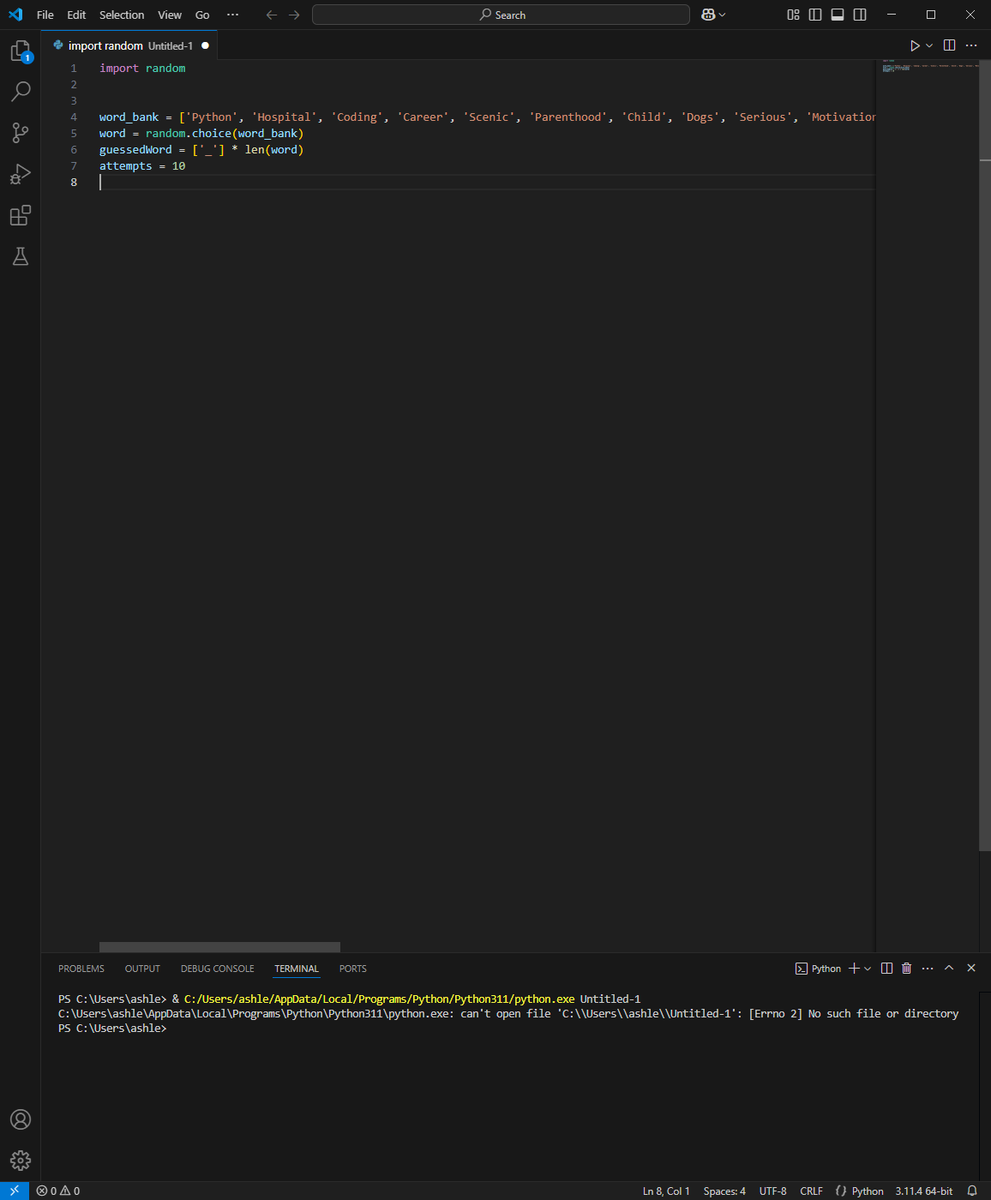The width and height of the screenshot is (991, 1200).
Task: Switch to the Terminal tab
Action: pyautogui.click(x=296, y=969)
